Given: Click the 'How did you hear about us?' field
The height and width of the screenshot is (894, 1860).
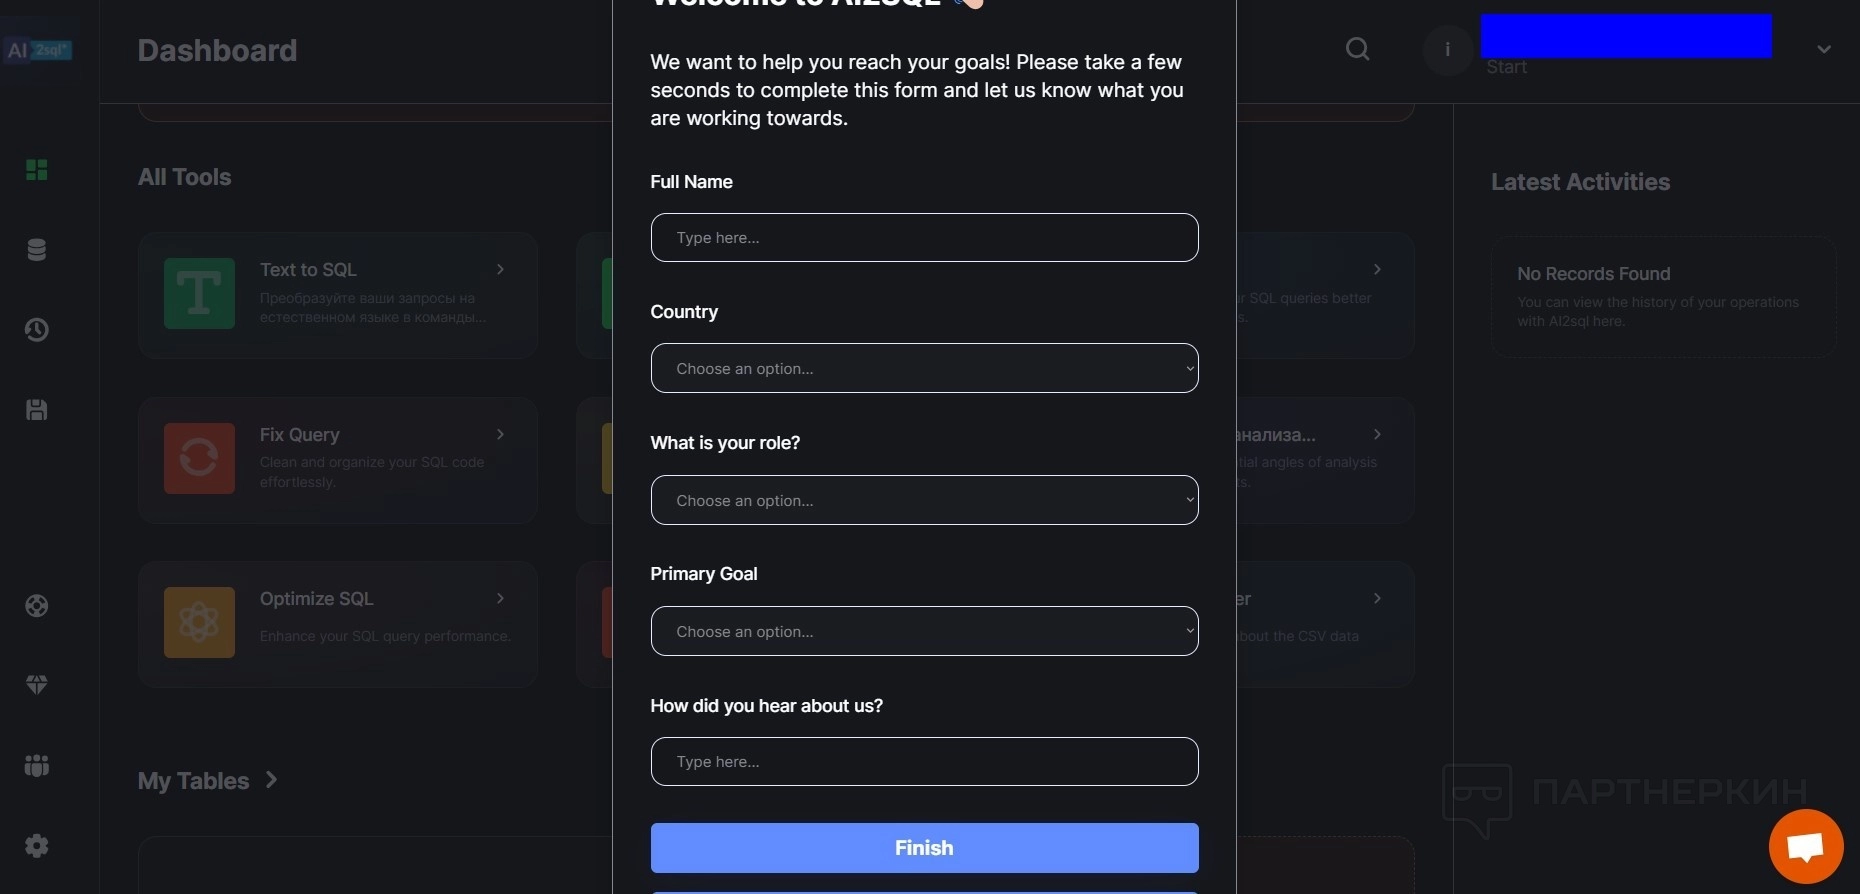Looking at the screenshot, I should (924, 762).
